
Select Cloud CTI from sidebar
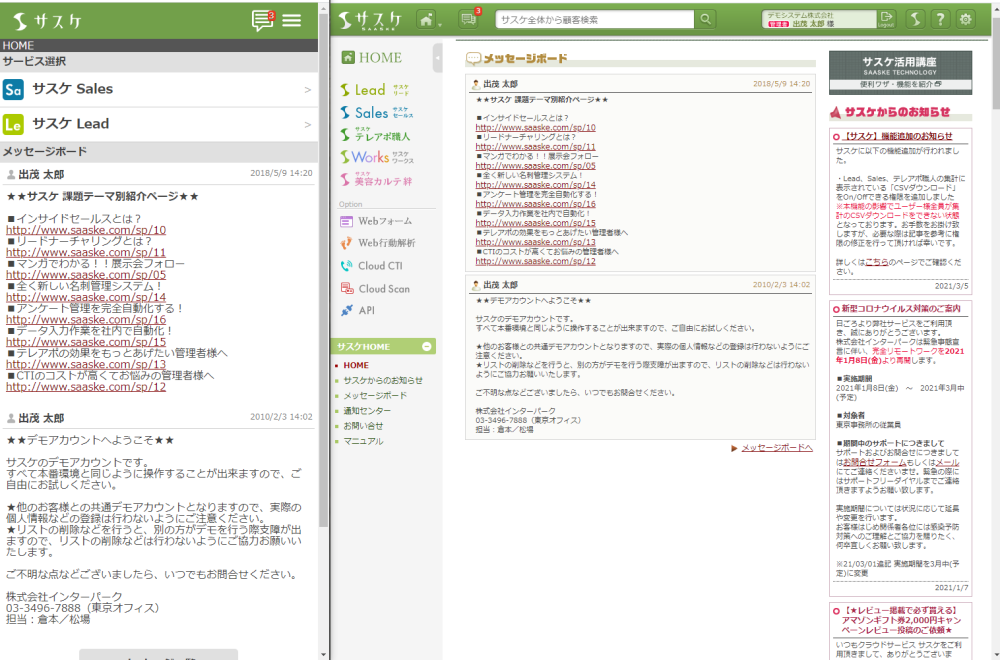point(380,266)
